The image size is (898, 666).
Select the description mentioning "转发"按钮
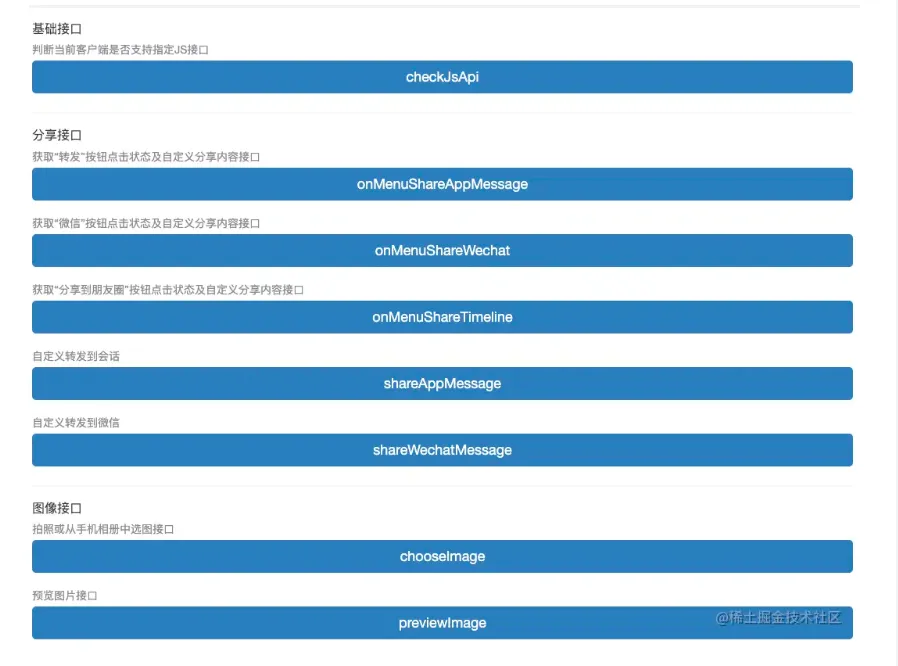(146, 157)
